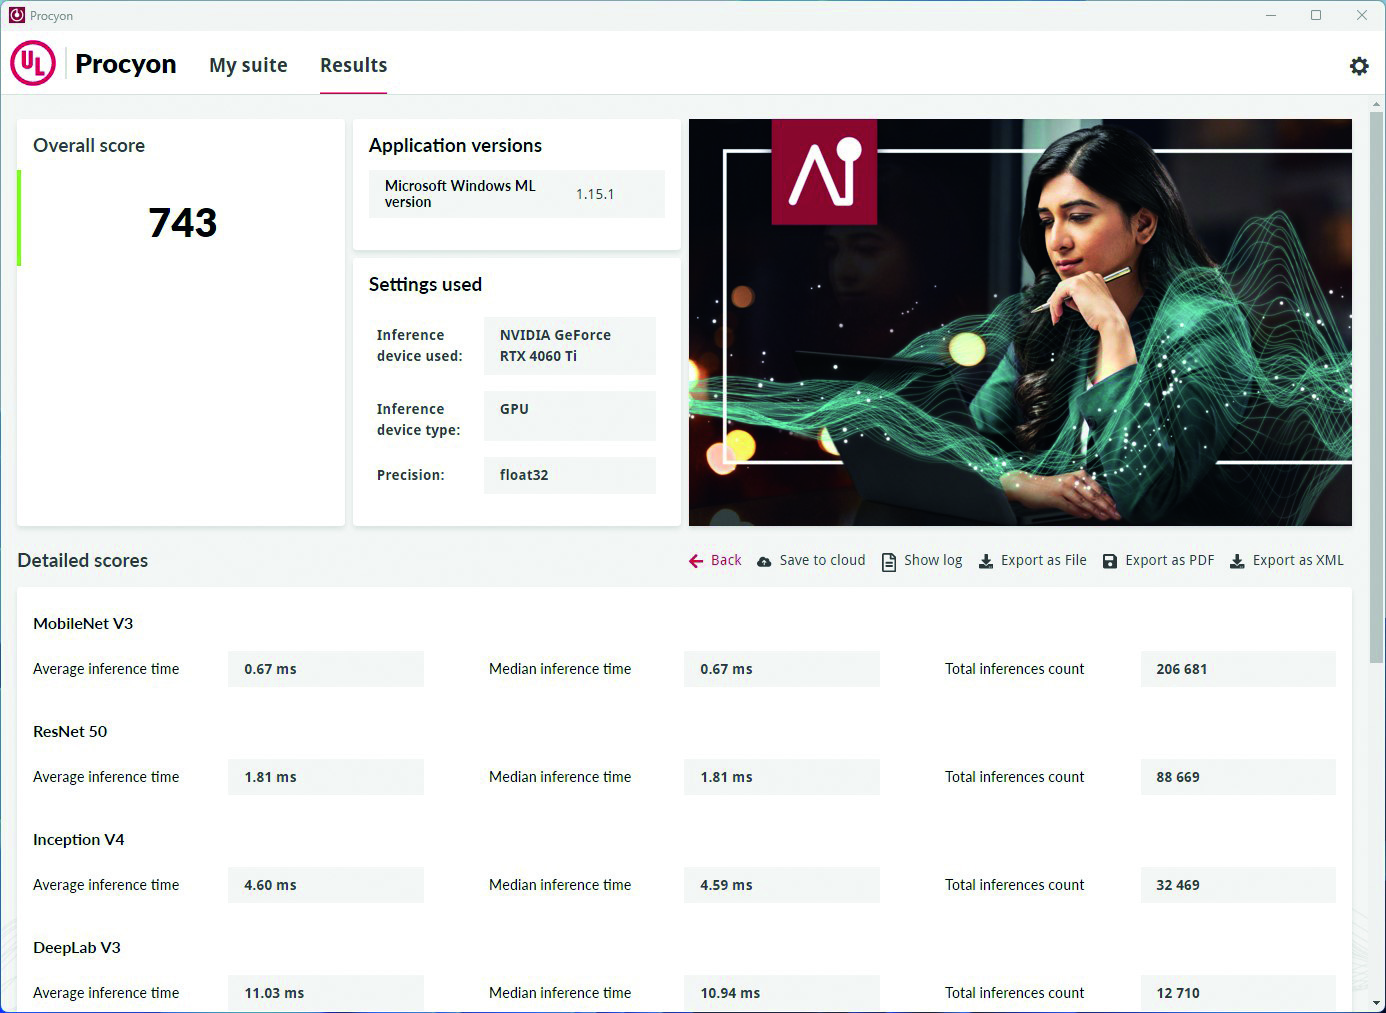Click the scrollbar down arrow
Screen dimensions: 1386x1013
tap(1376, 1002)
